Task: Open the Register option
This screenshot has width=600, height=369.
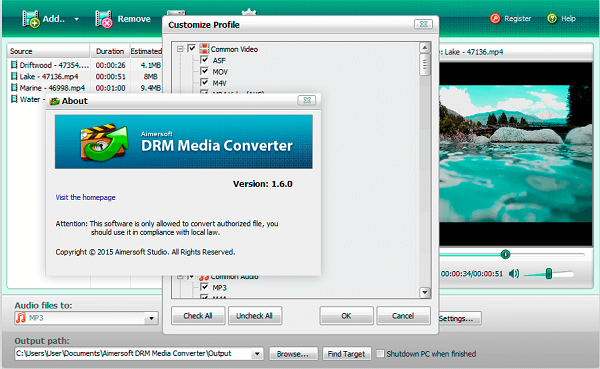Action: [510, 18]
